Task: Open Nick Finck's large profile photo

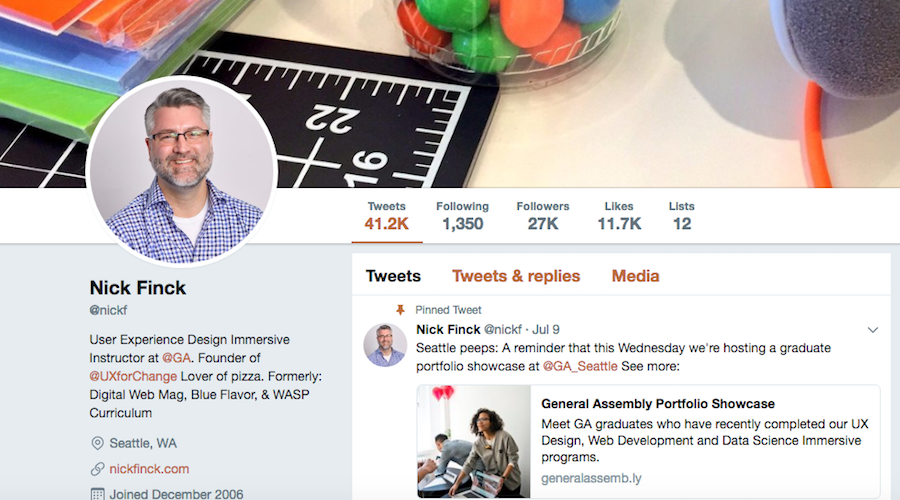Action: 182,171
